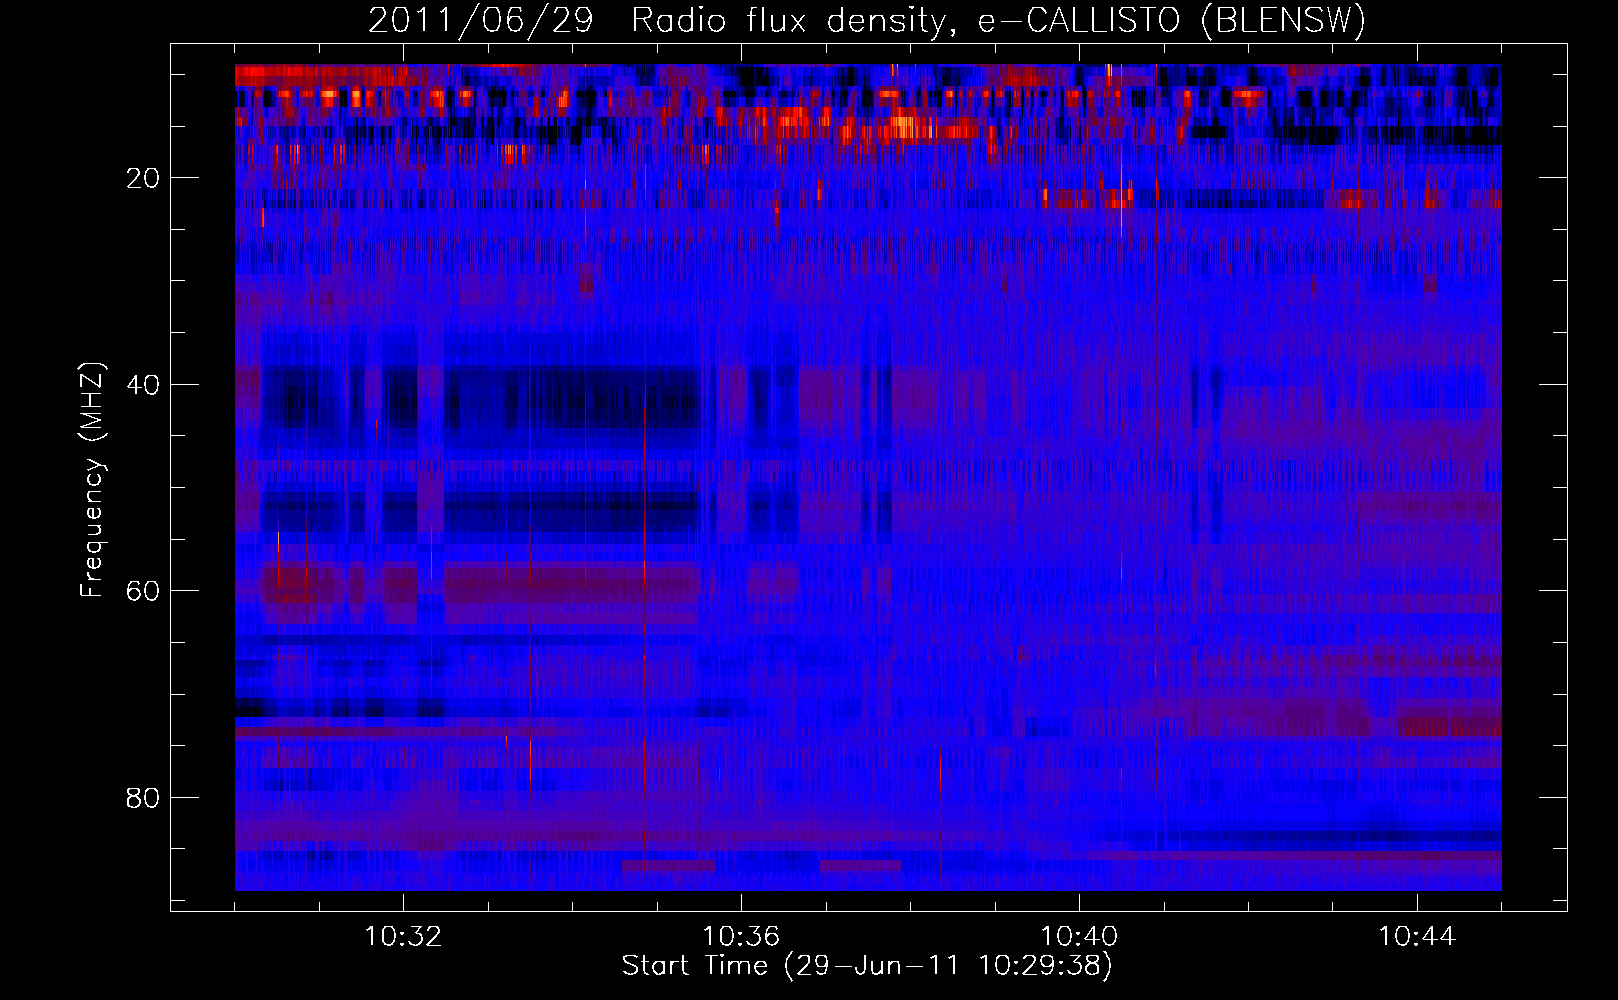Click the '10:40' time tick label
The width and height of the screenshot is (1618, 1000).
[1079, 937]
